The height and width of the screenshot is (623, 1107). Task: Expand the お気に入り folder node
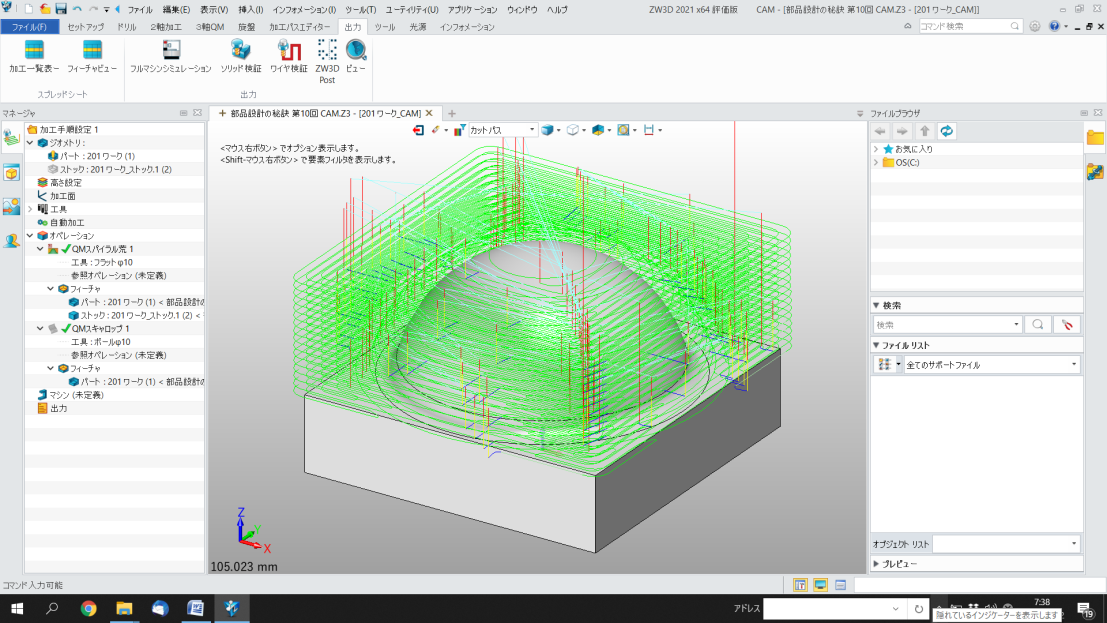click(876, 149)
